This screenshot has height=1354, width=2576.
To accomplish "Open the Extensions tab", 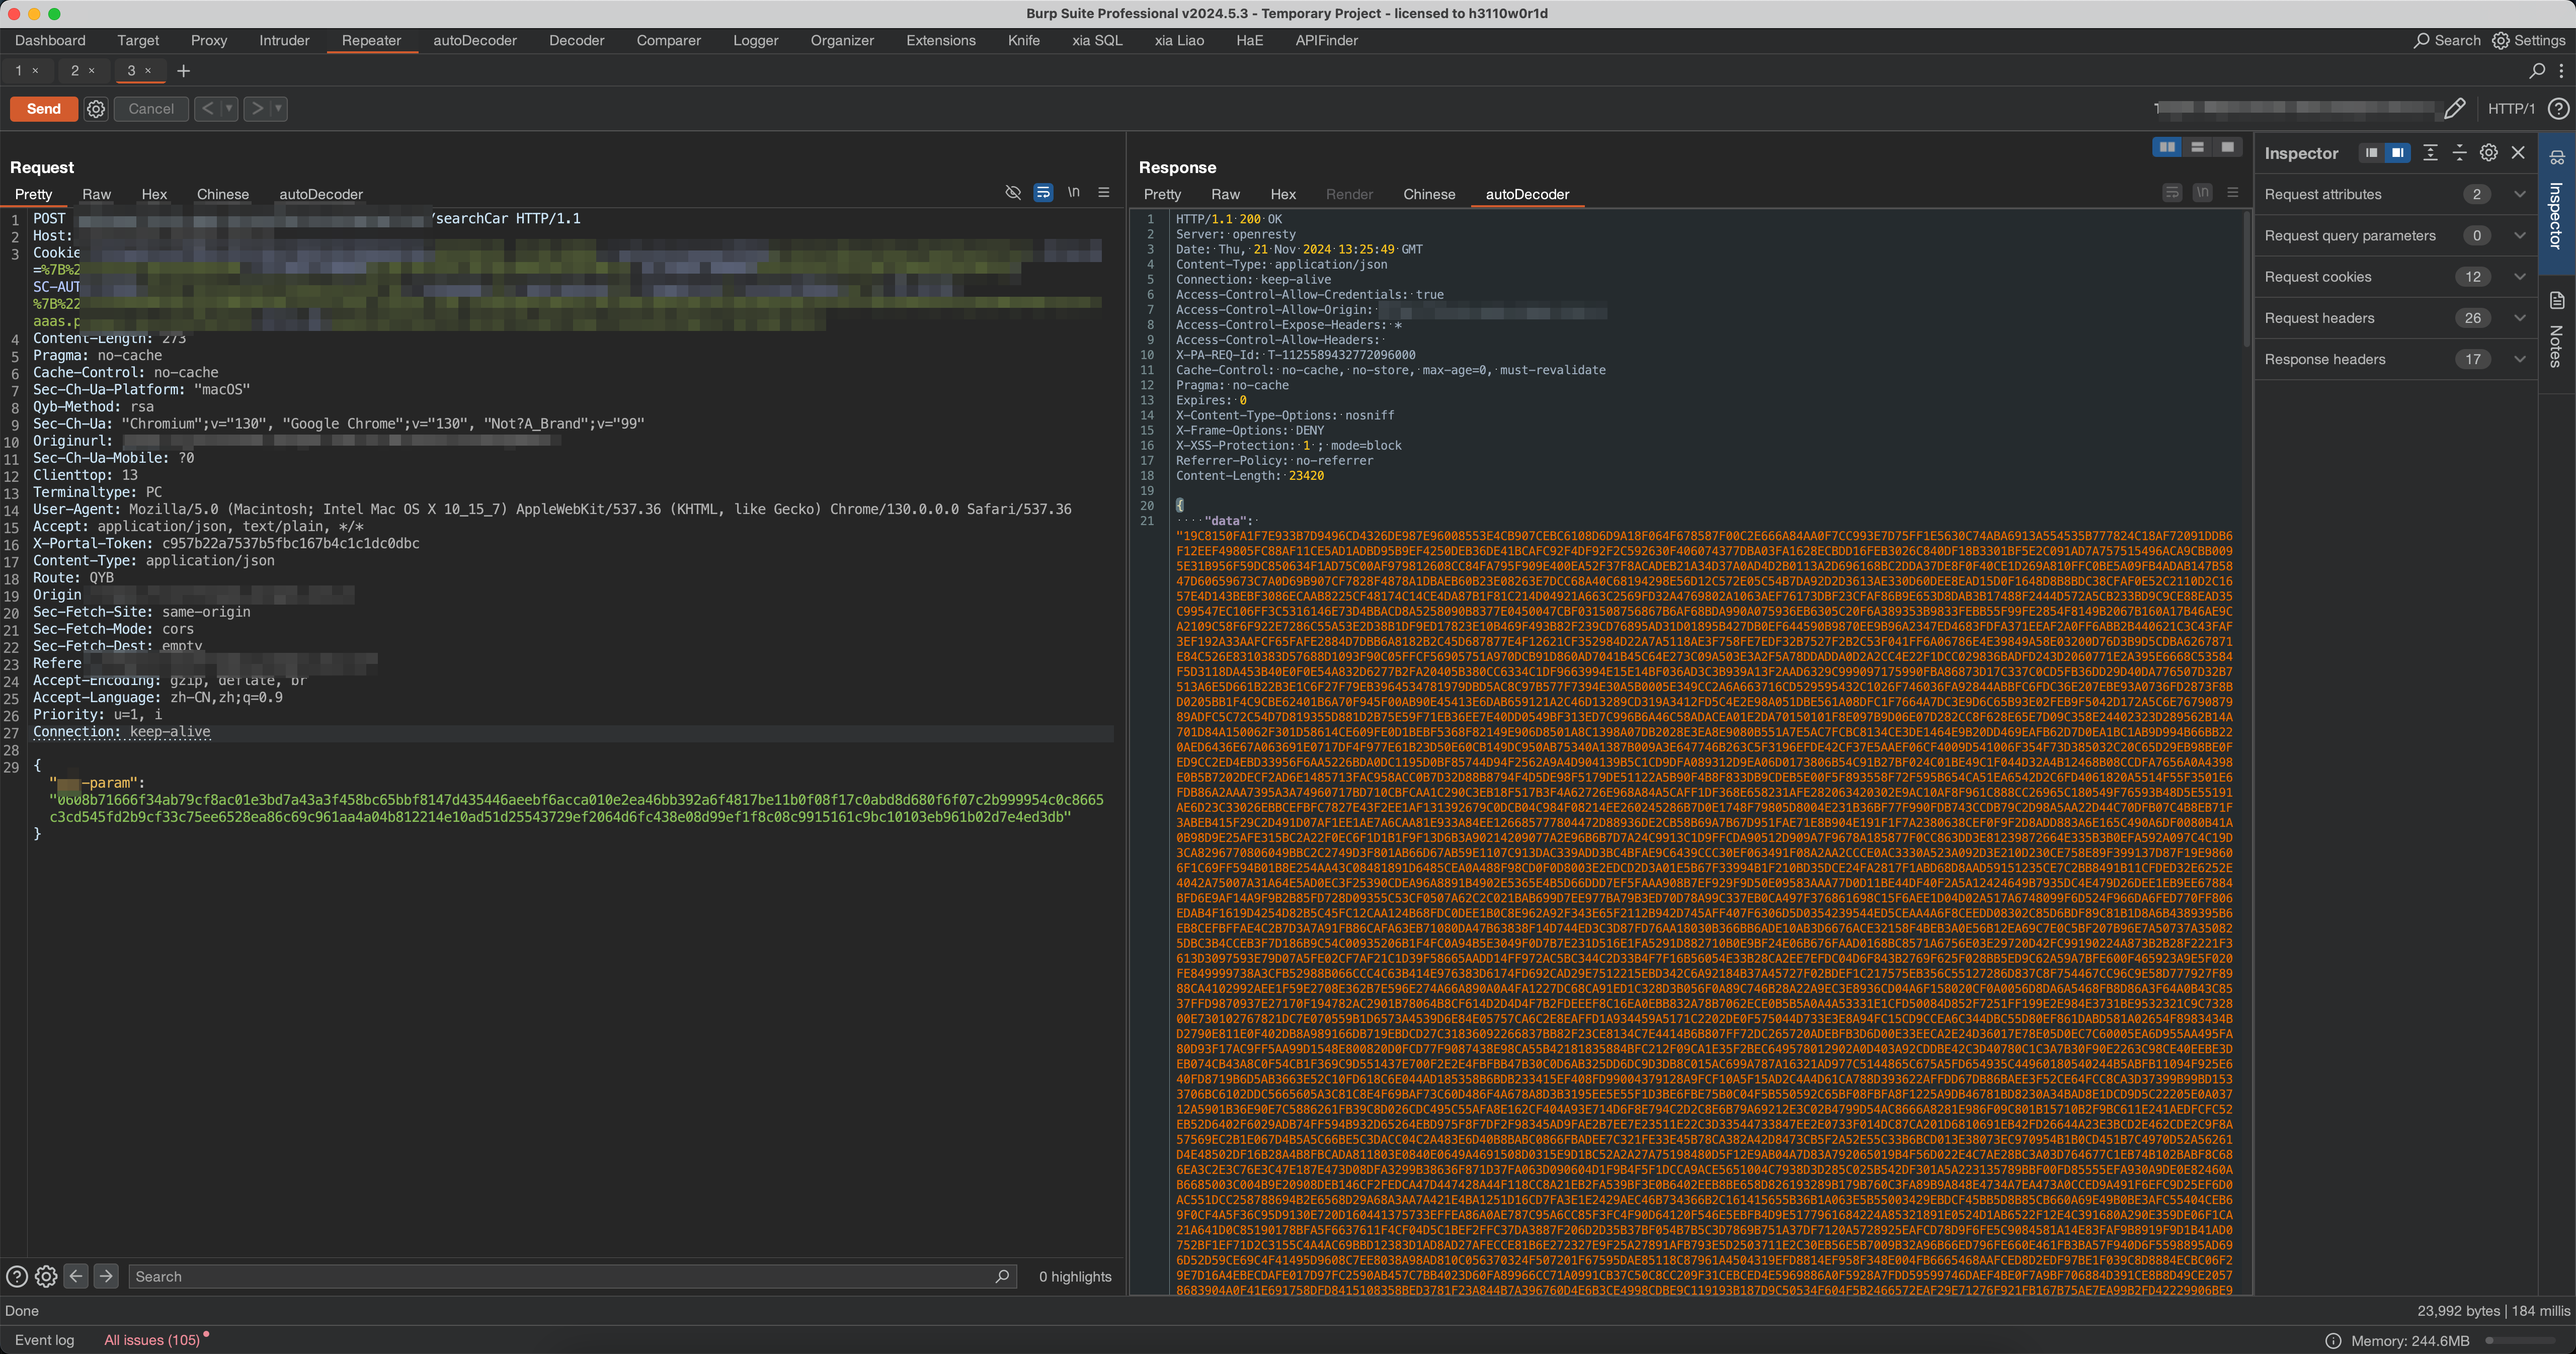I will coord(940,40).
